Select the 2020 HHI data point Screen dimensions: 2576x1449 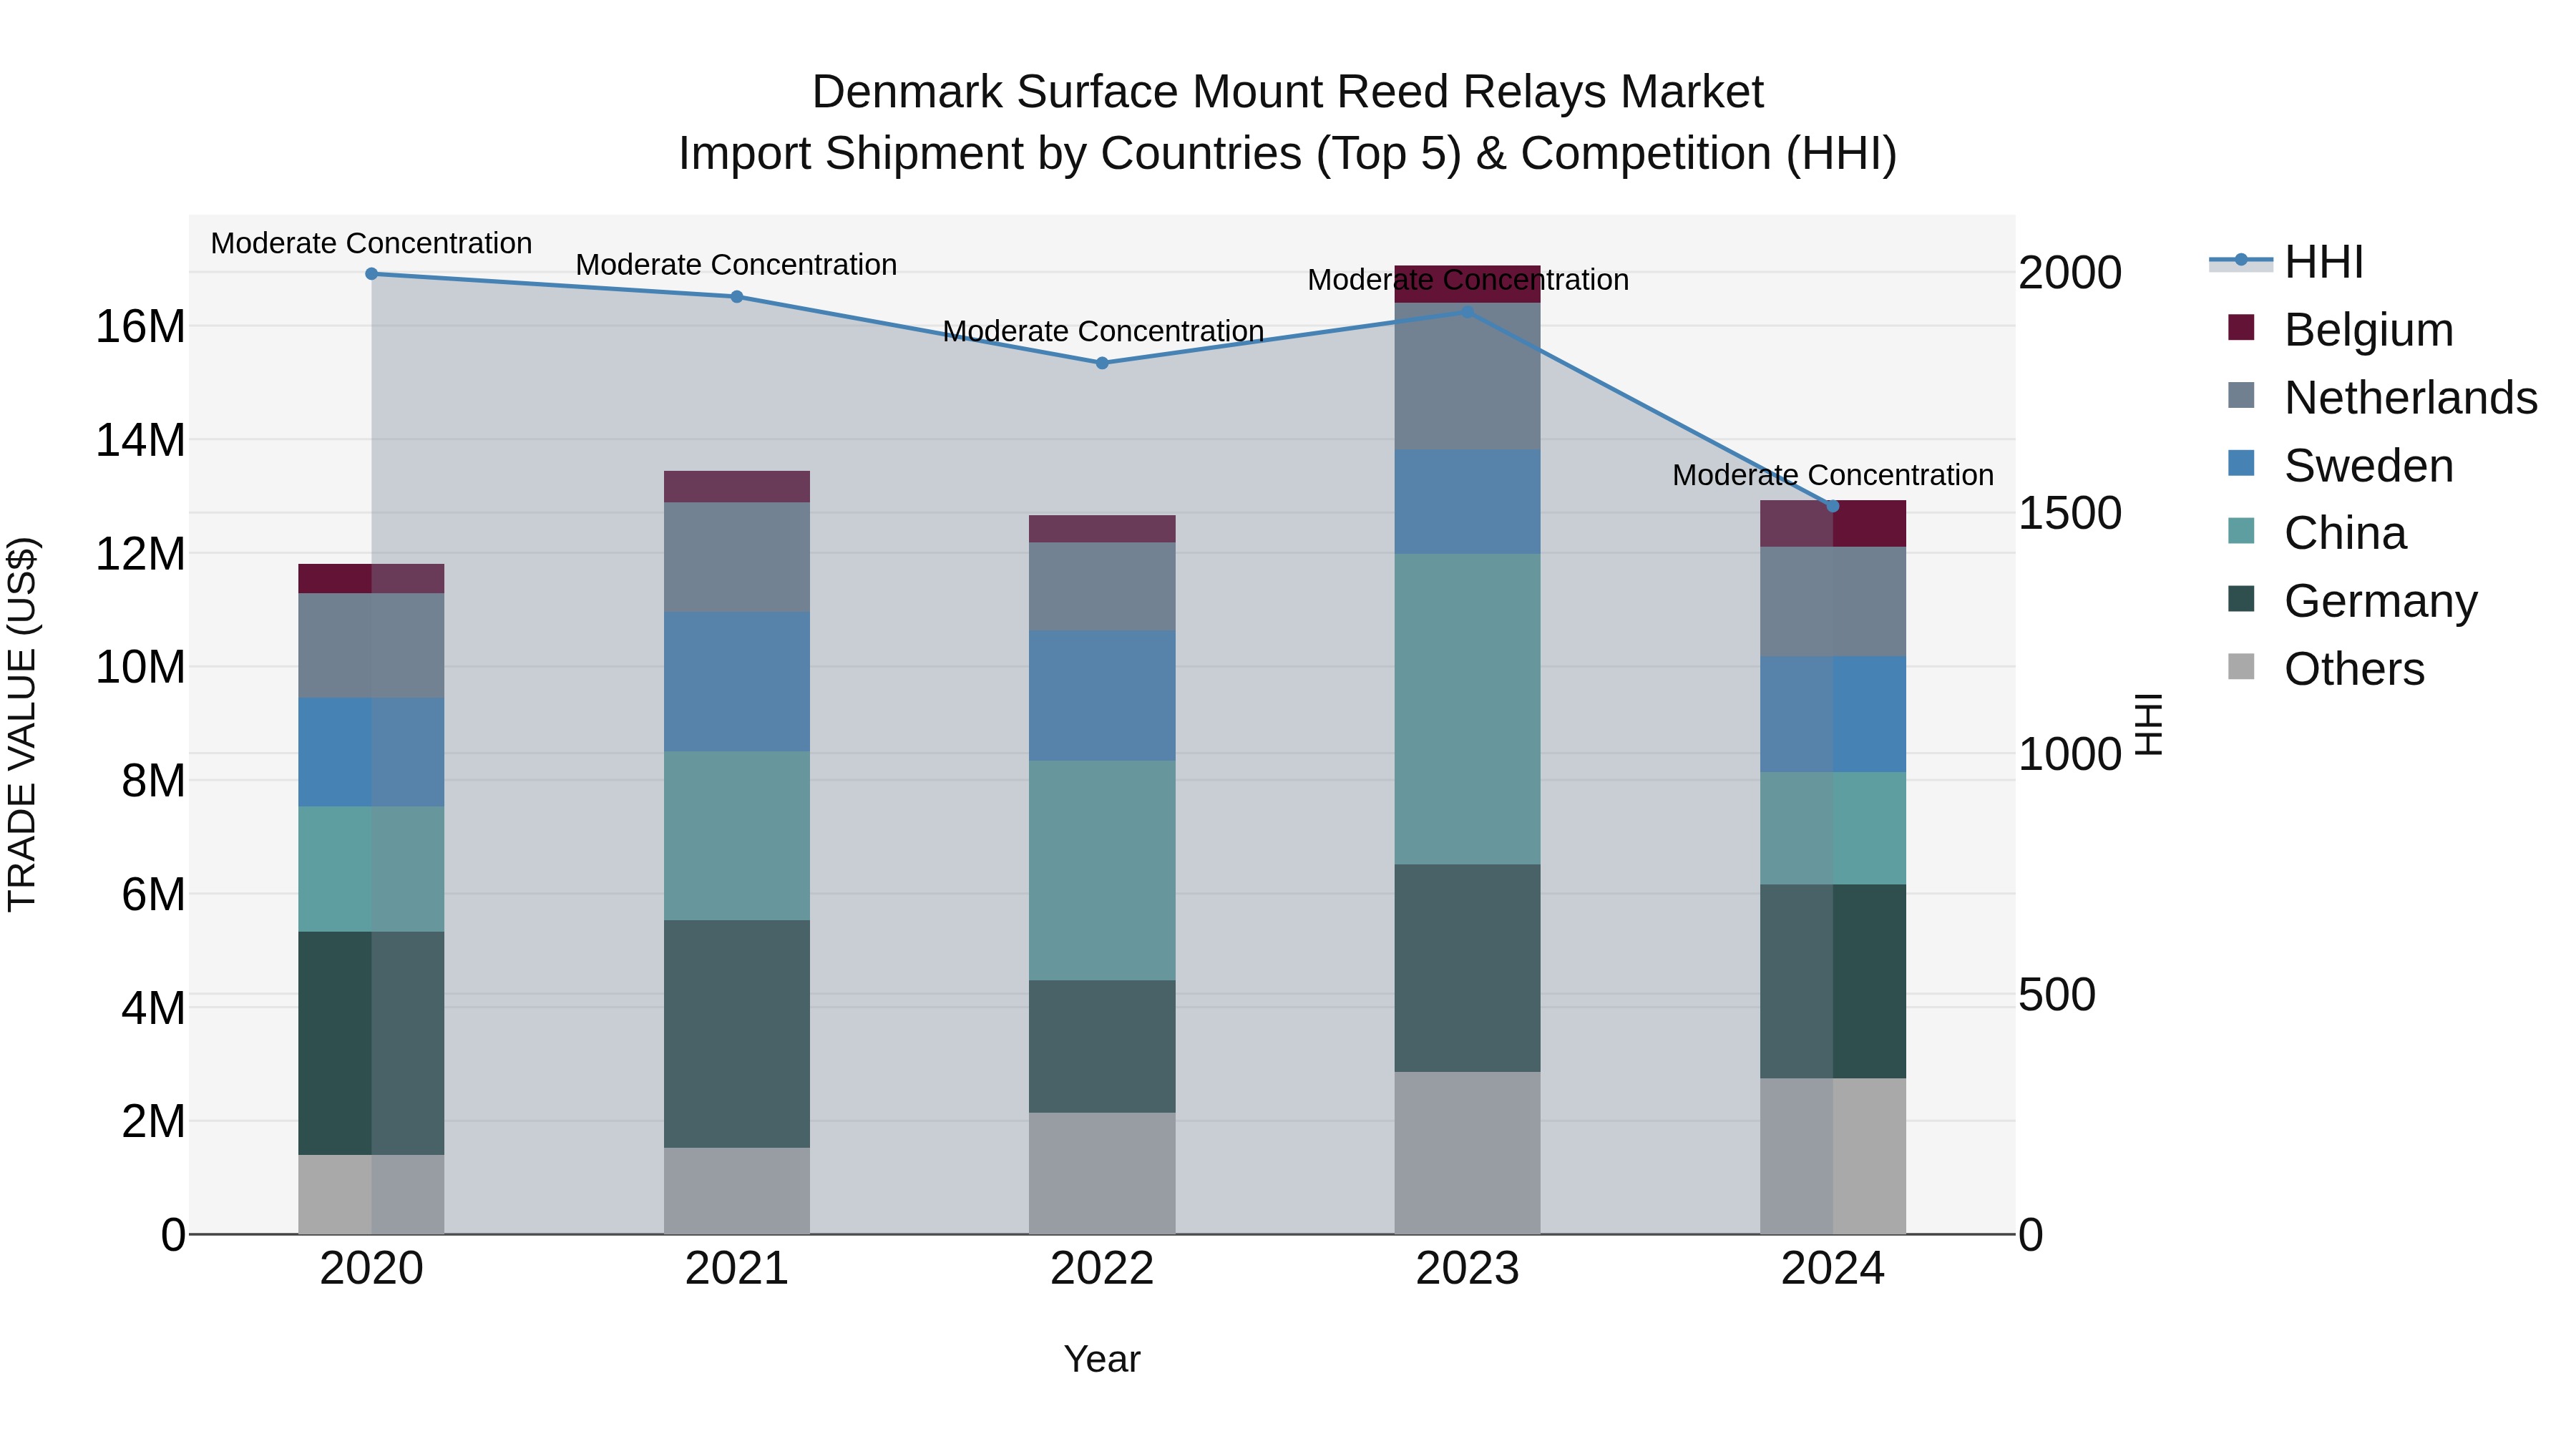(x=371, y=273)
